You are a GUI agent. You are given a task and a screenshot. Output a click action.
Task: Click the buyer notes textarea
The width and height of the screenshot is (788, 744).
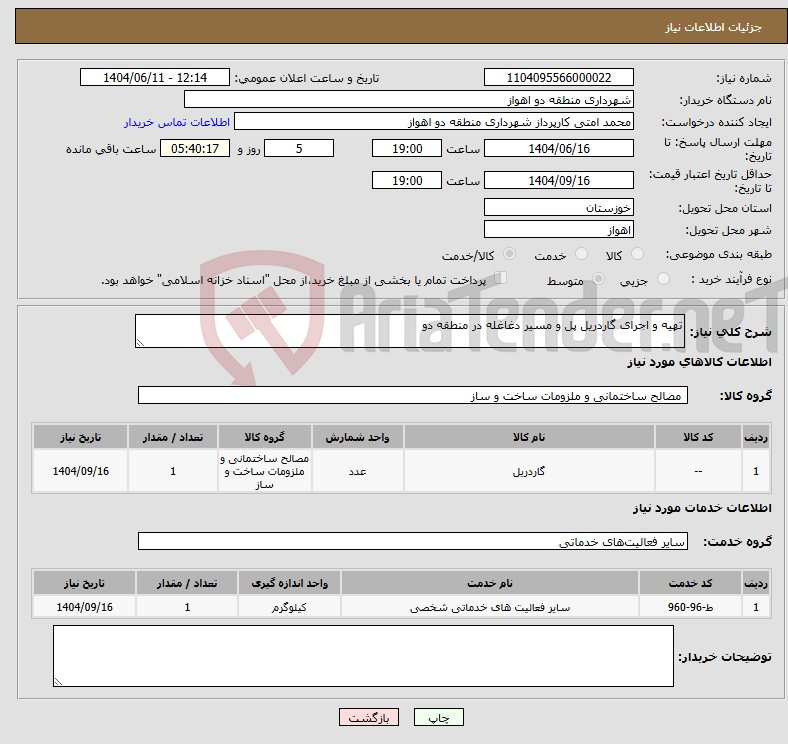tap(363, 656)
